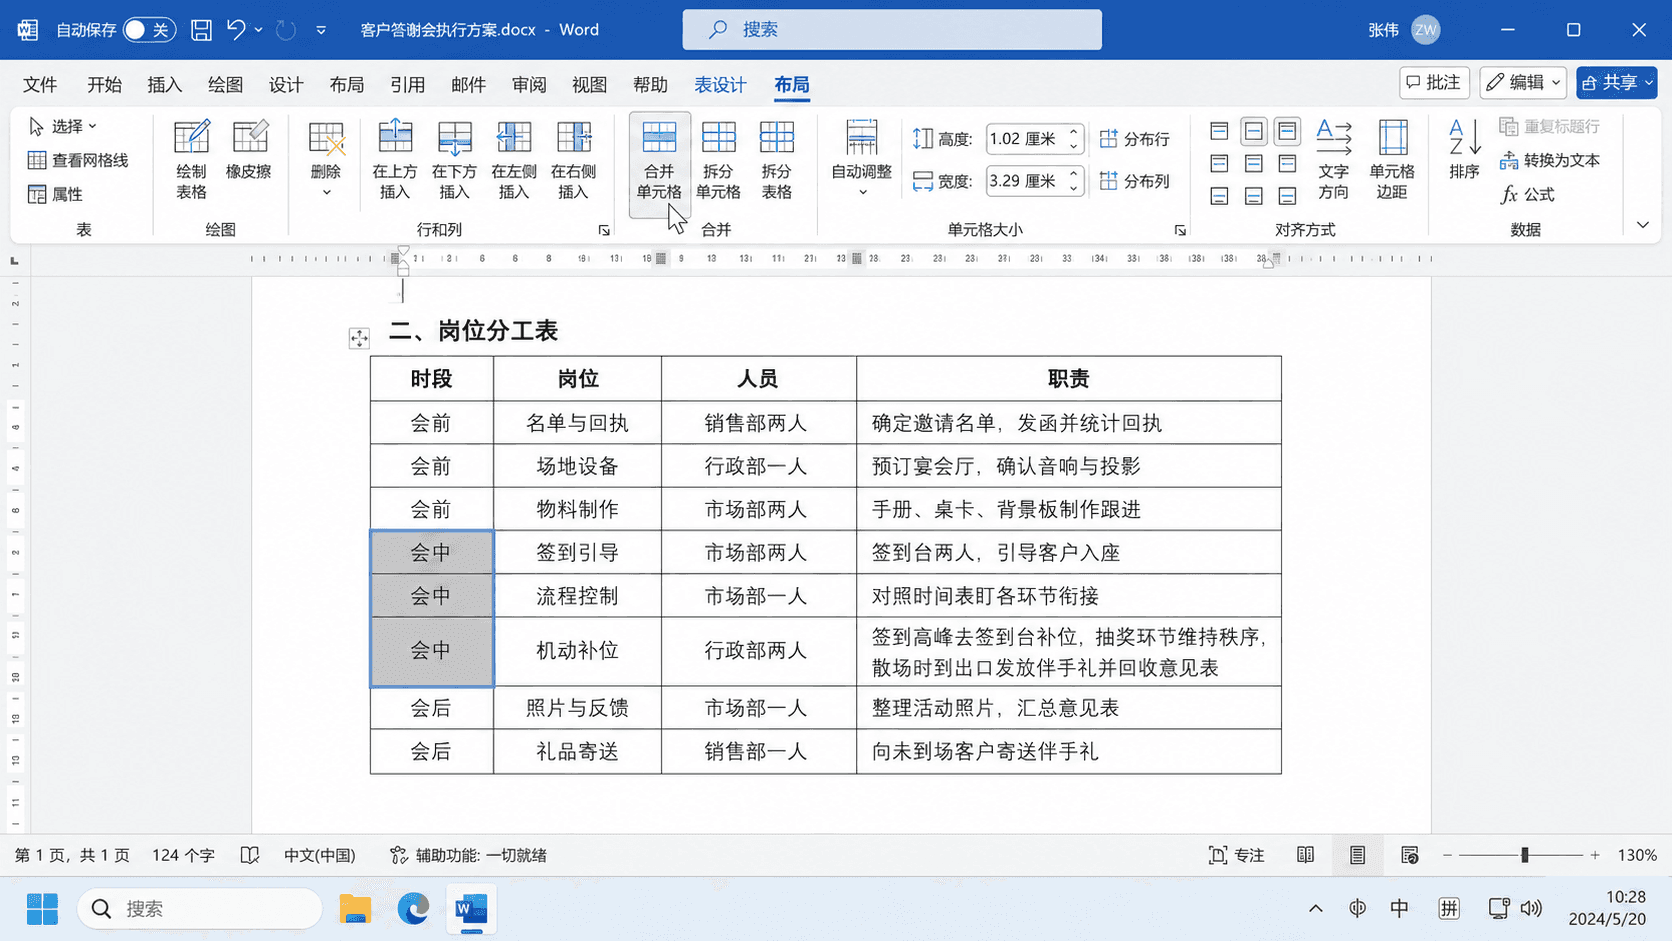Open Cell Margins (单元格边距) settings
The width and height of the screenshot is (1672, 941).
(1392, 160)
